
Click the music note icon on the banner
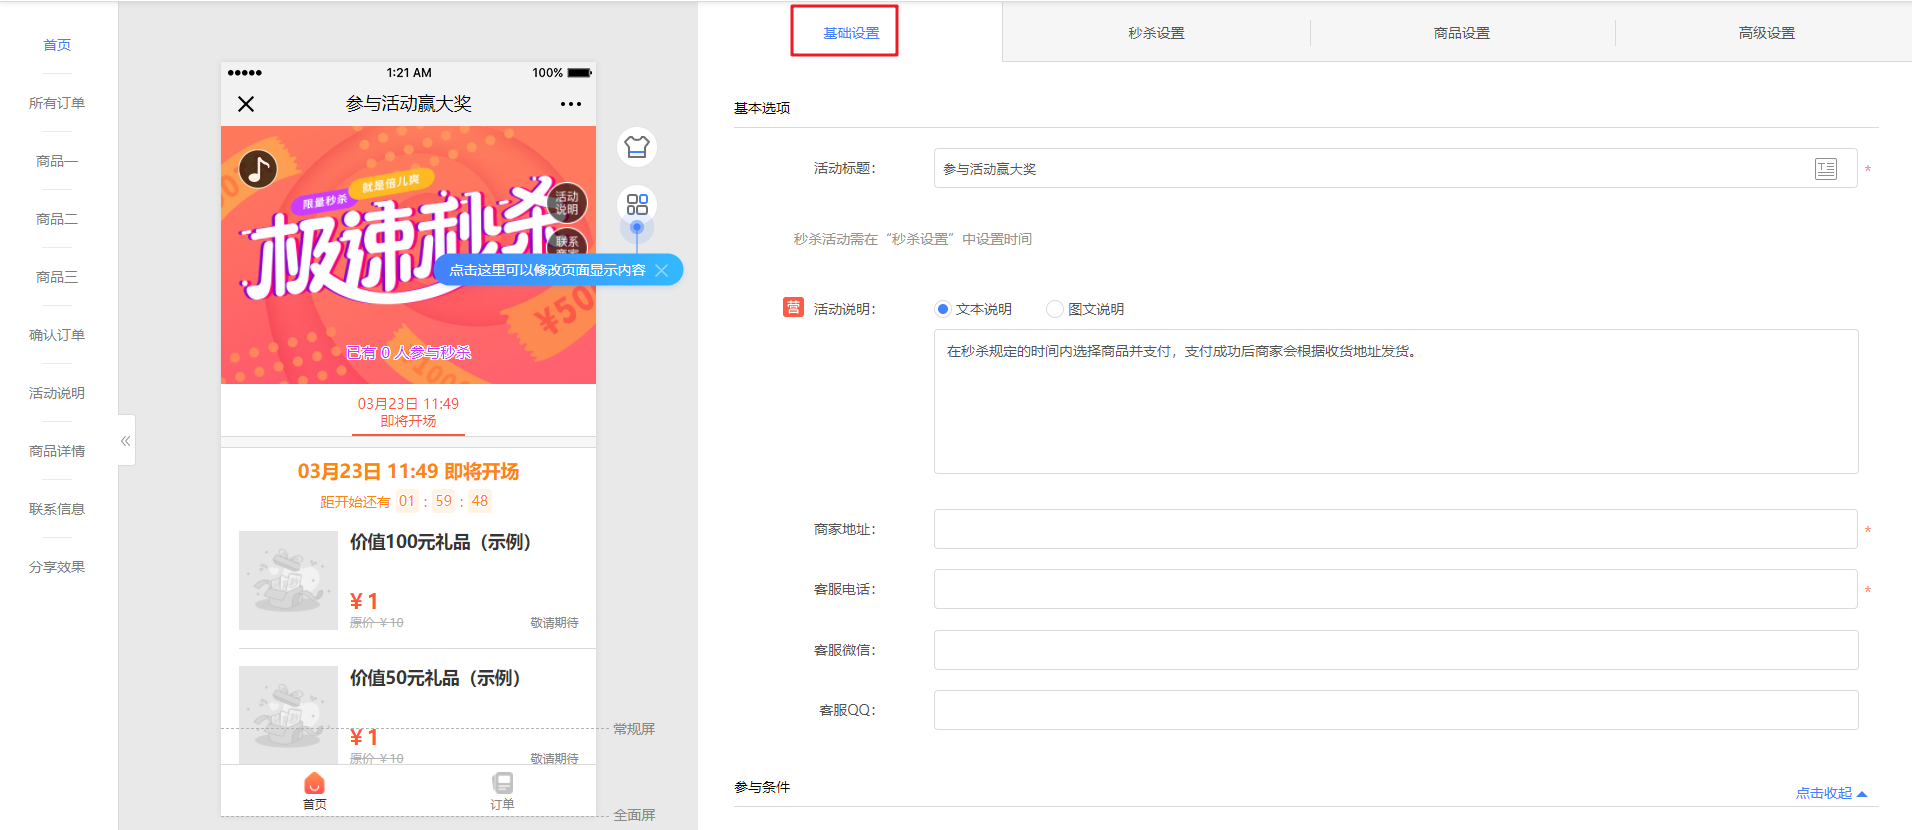[257, 169]
